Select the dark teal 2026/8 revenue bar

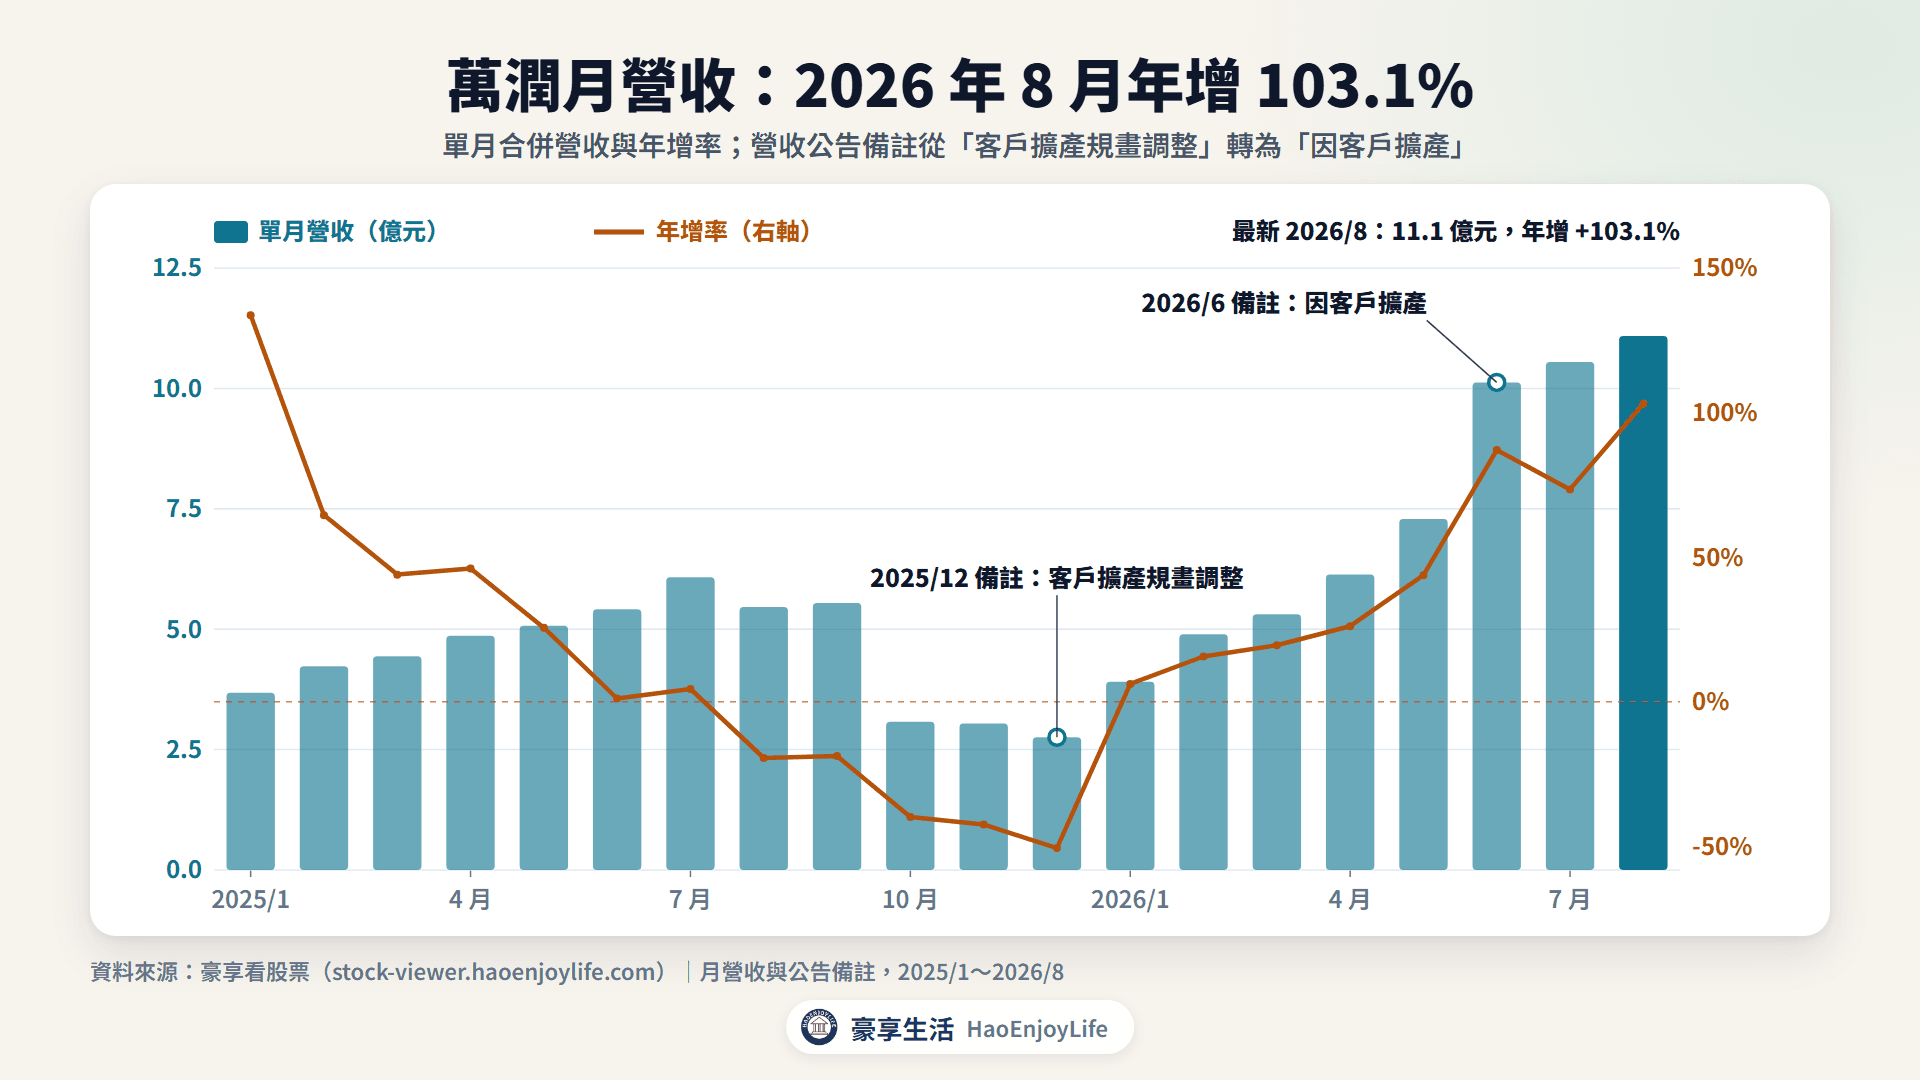[1643, 603]
